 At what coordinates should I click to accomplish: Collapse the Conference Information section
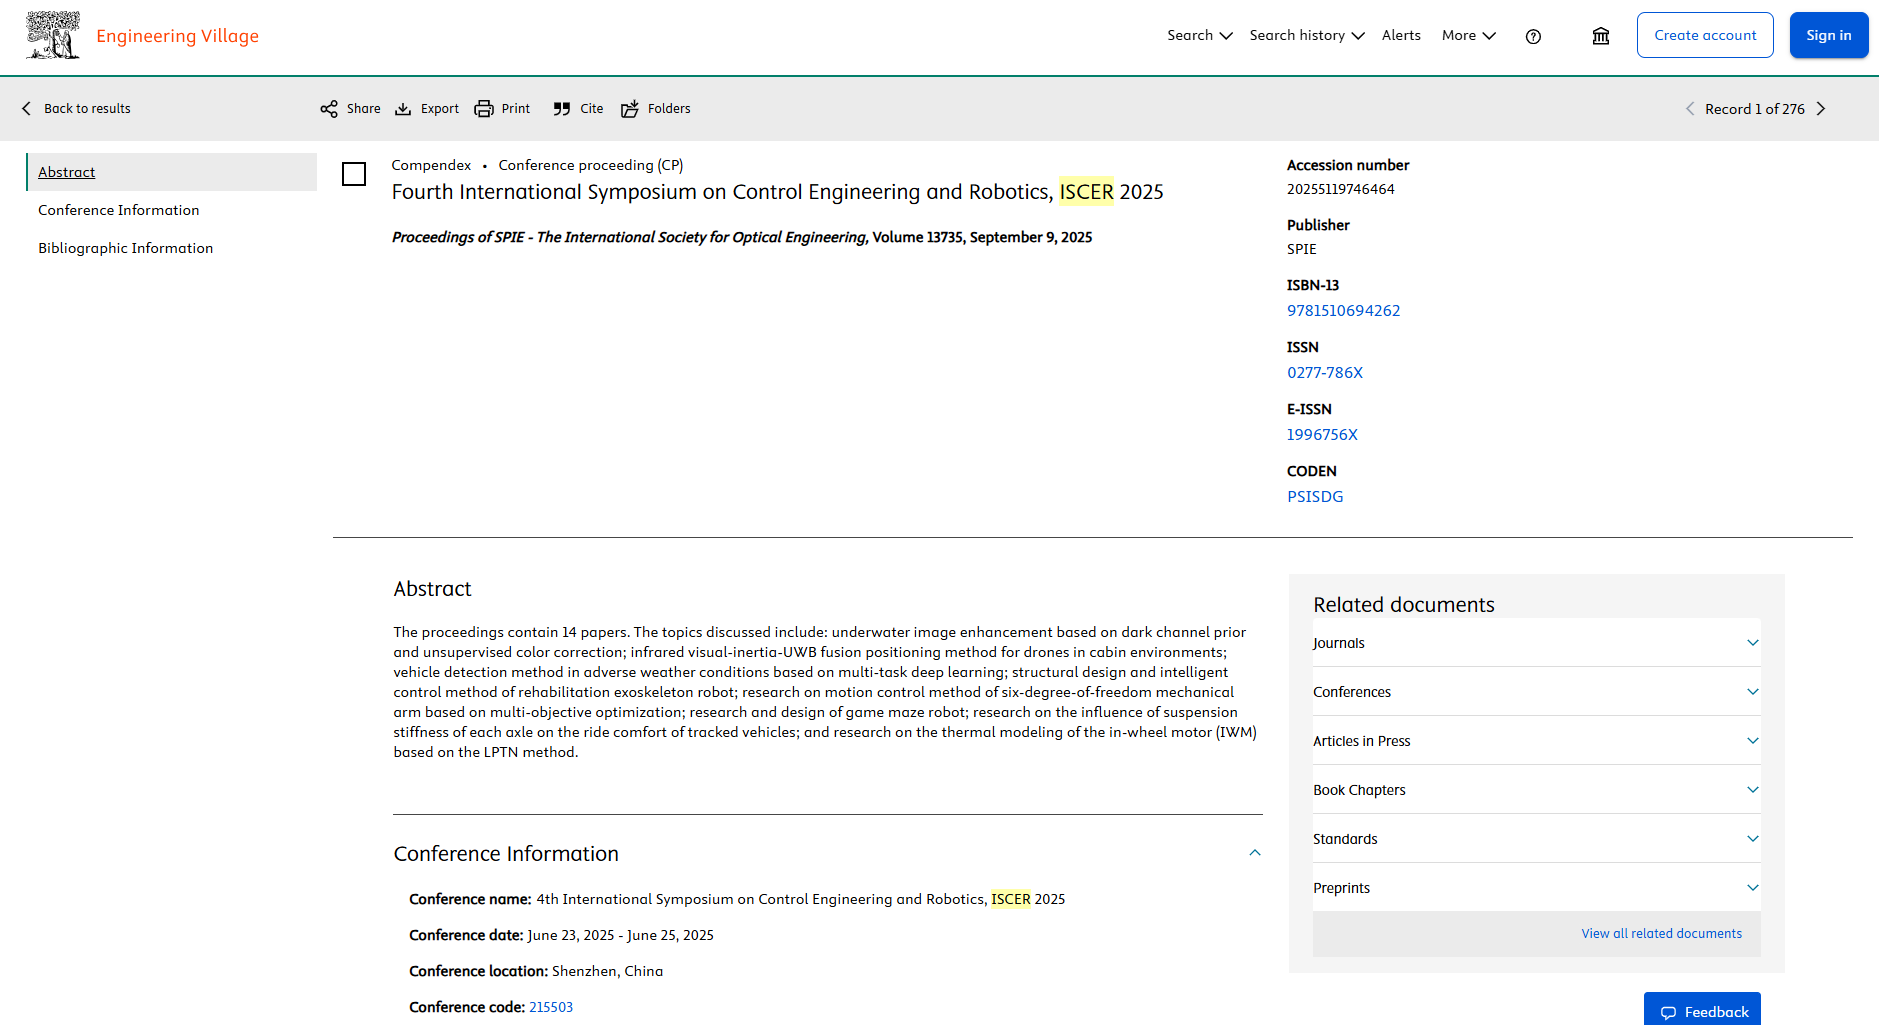coord(1255,853)
